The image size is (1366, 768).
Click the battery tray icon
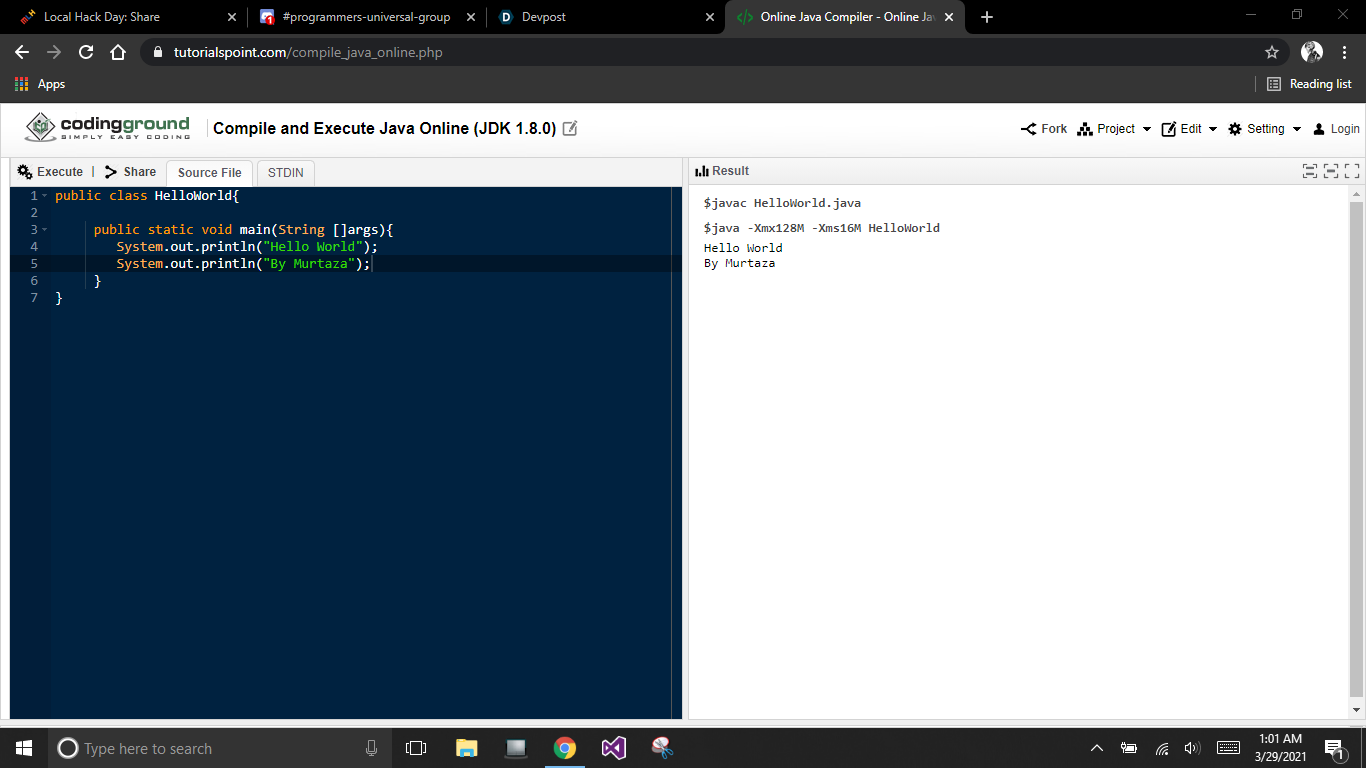[x=1129, y=748]
